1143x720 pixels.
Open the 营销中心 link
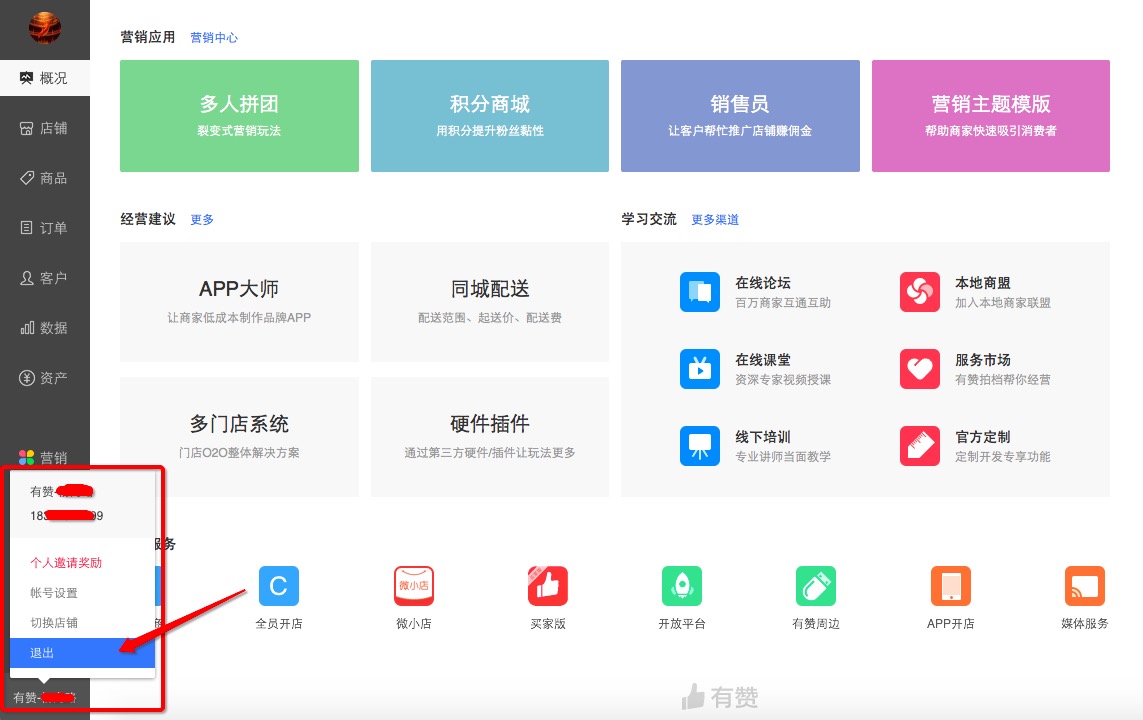click(x=214, y=38)
